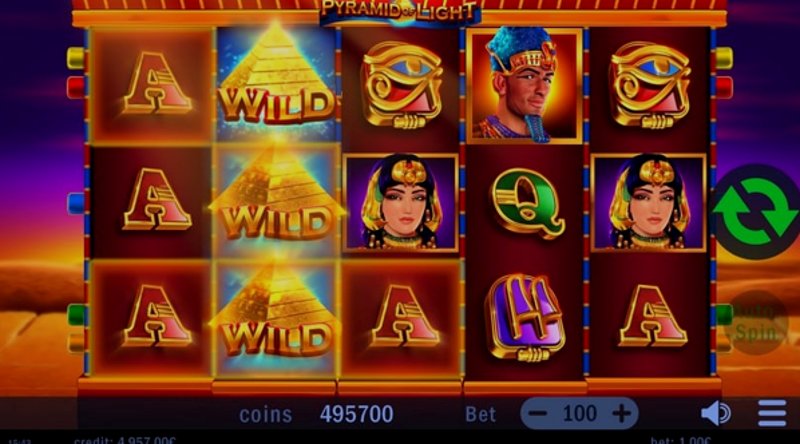Viewport: 800px width, 444px height.
Task: Click the green Q symbol
Action: pyautogui.click(x=527, y=203)
